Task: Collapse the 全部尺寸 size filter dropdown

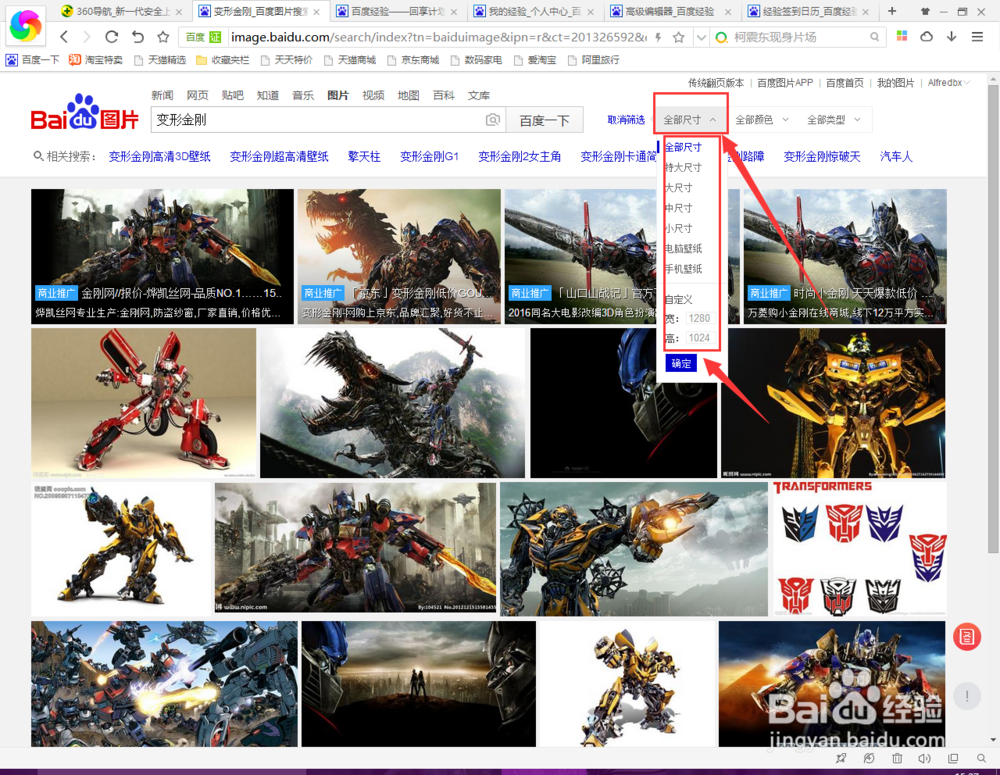Action: tap(690, 119)
